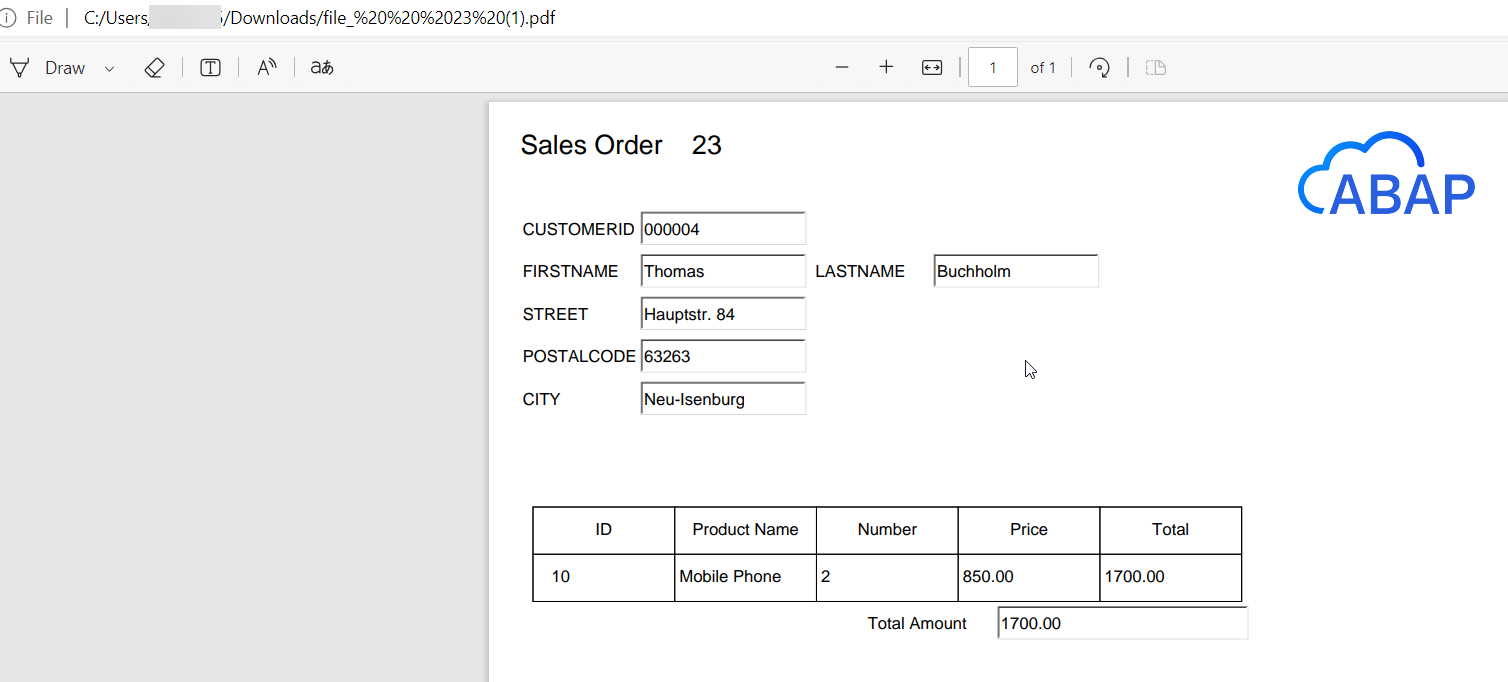Click the LASTNAME field Buchholm
Image resolution: width=1508 pixels, height=682 pixels.
click(x=1016, y=271)
